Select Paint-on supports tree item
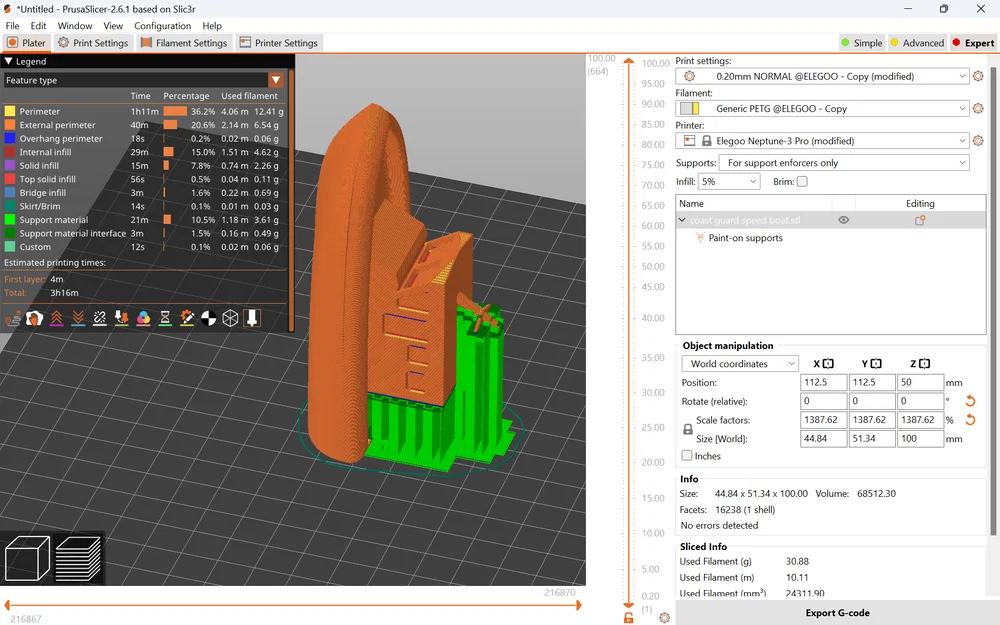 745,238
